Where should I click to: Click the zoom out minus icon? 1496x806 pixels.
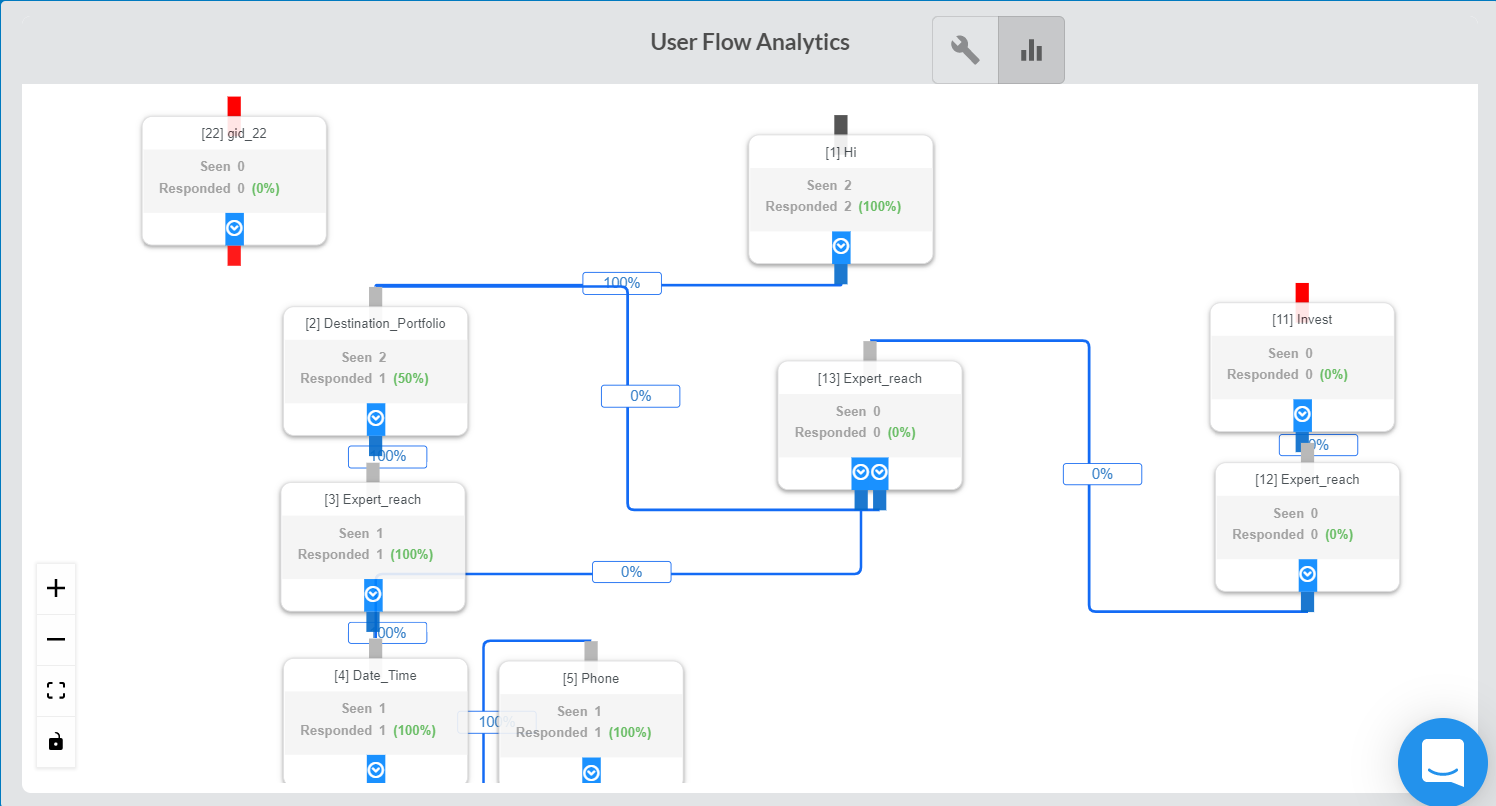(56, 639)
